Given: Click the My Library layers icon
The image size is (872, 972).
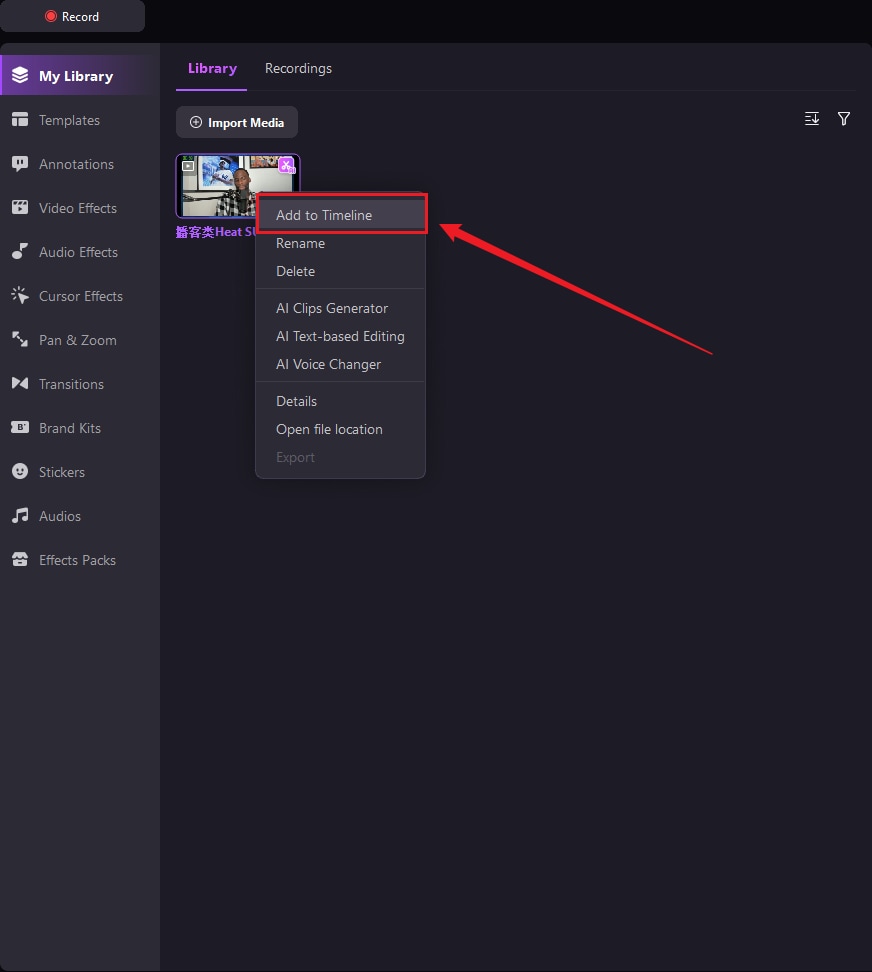Looking at the screenshot, I should (20, 75).
